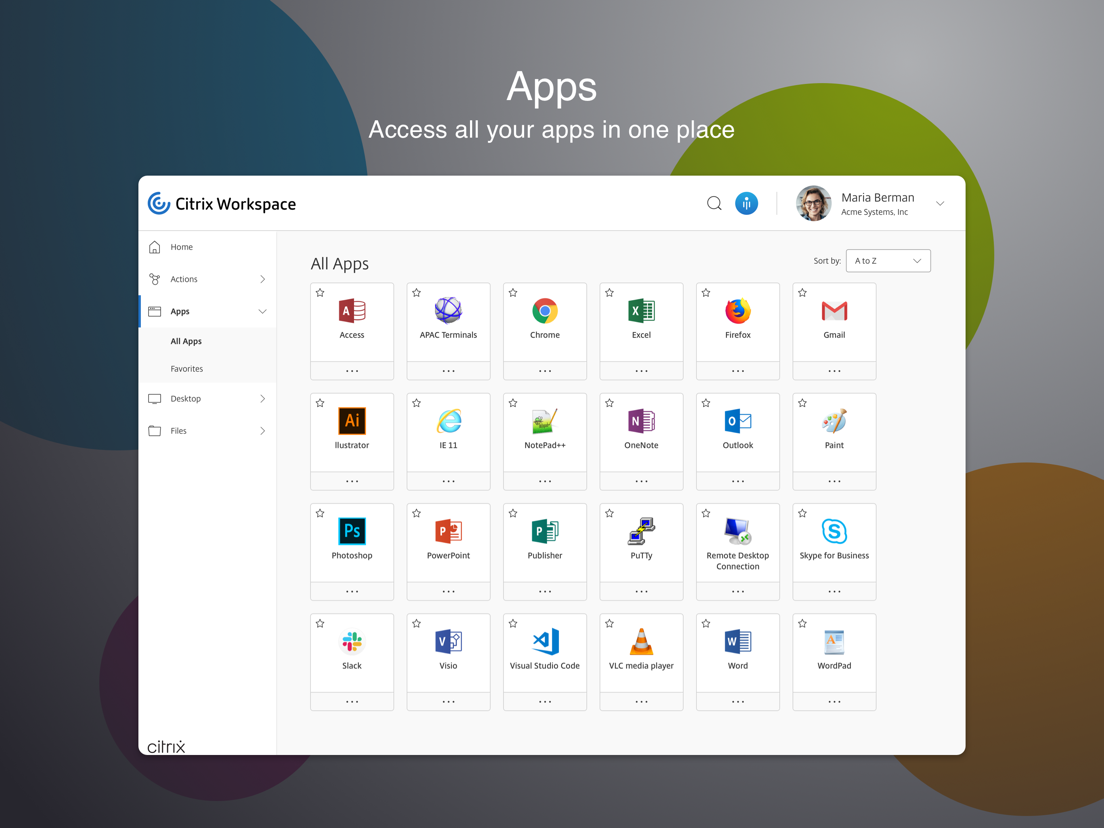Screen dimensions: 1104x828
Task: Click Maria Berman's profile photo
Action: (813, 203)
